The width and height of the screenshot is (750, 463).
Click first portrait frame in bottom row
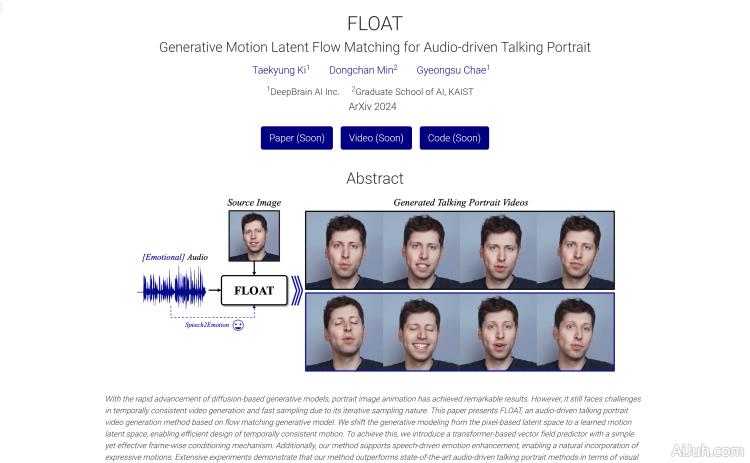pos(344,332)
